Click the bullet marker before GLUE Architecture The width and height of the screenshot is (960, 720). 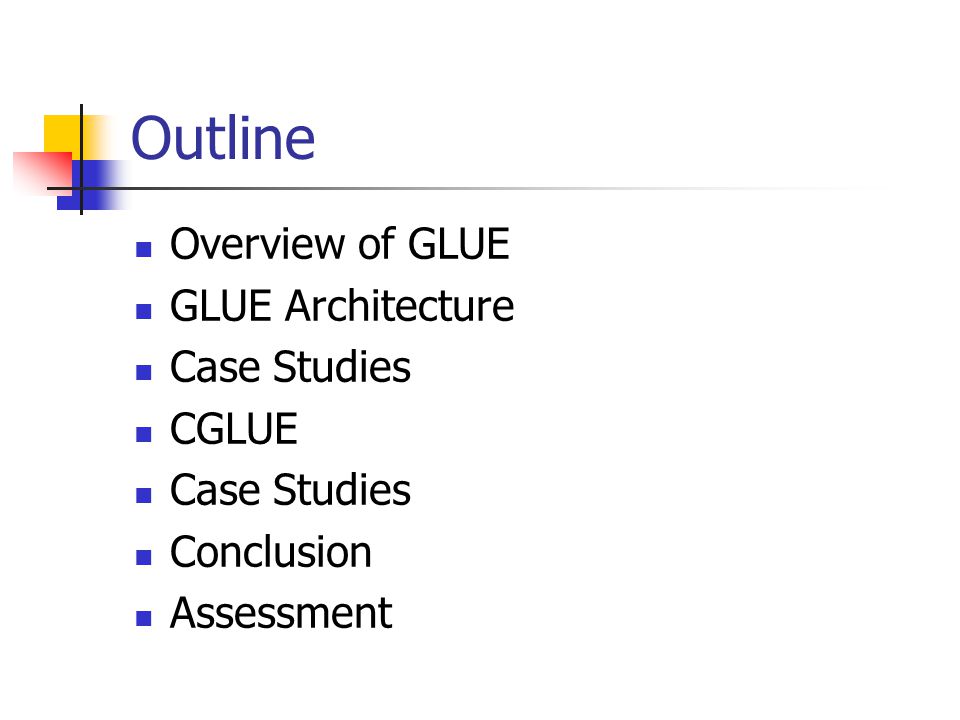click(x=143, y=311)
